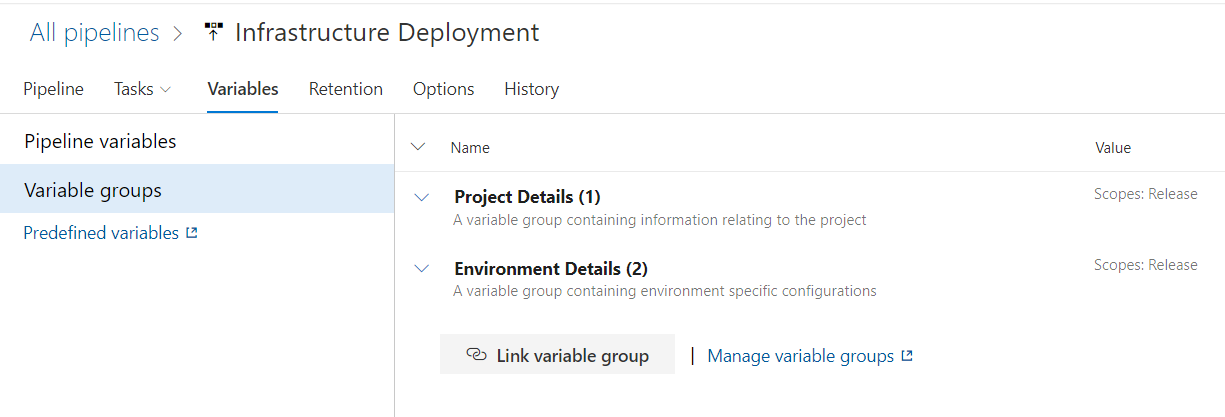Click the Infrastructure Deployment pipeline name
The width and height of the screenshot is (1225, 417).
tap(387, 33)
